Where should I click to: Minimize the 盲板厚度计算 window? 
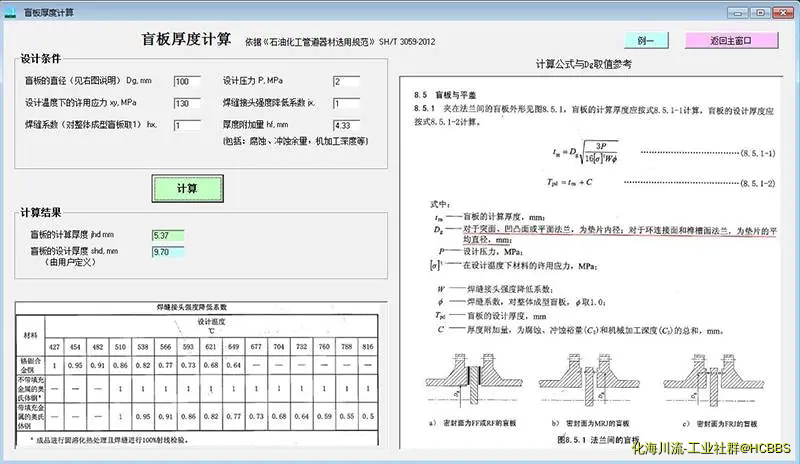pos(738,13)
